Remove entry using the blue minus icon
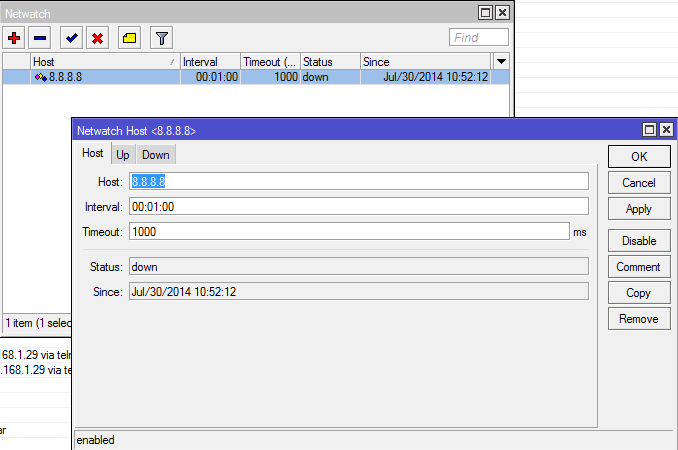 click(40, 38)
